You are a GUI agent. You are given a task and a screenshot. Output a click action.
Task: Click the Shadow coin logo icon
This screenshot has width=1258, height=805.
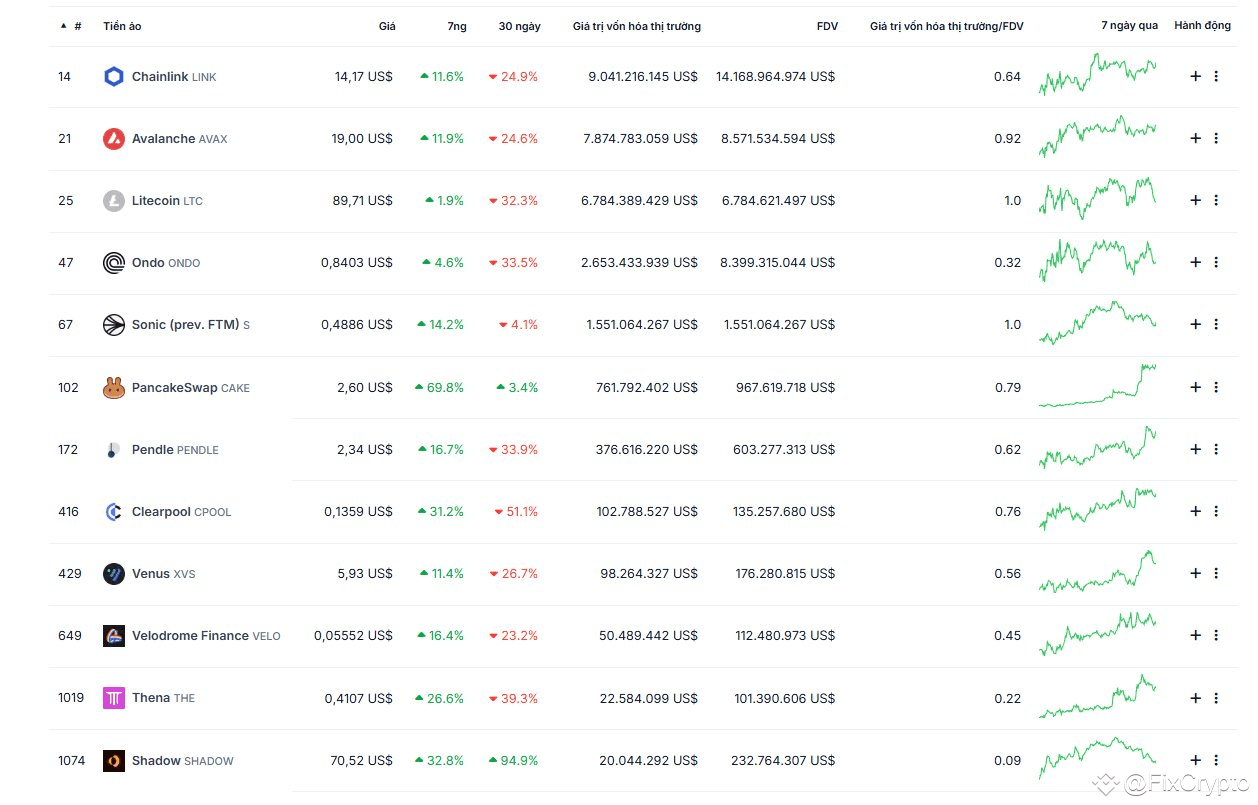[x=113, y=760]
